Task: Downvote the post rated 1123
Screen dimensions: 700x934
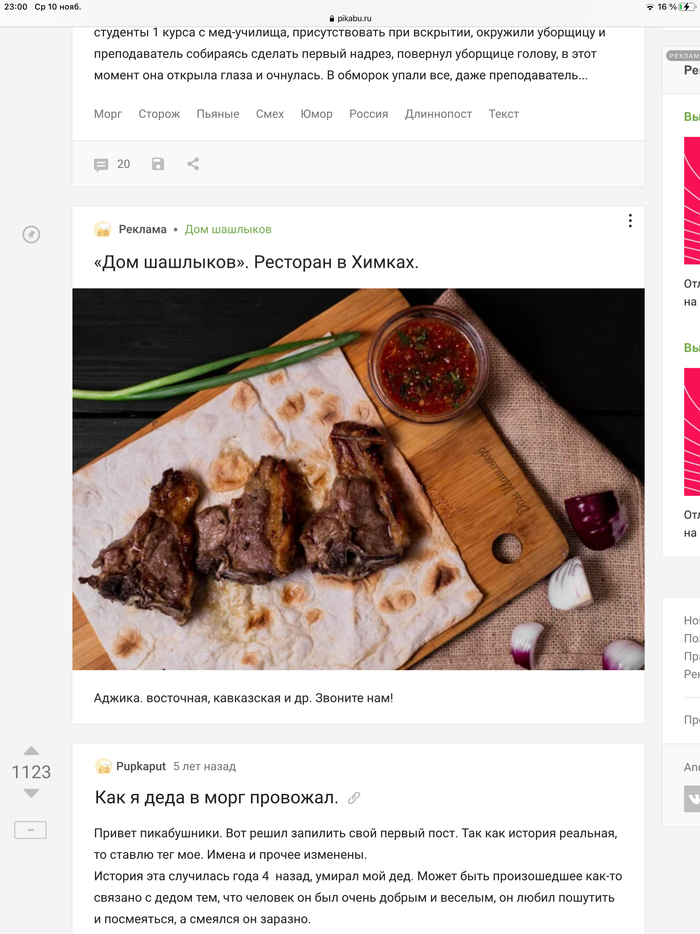Action: (x=31, y=793)
